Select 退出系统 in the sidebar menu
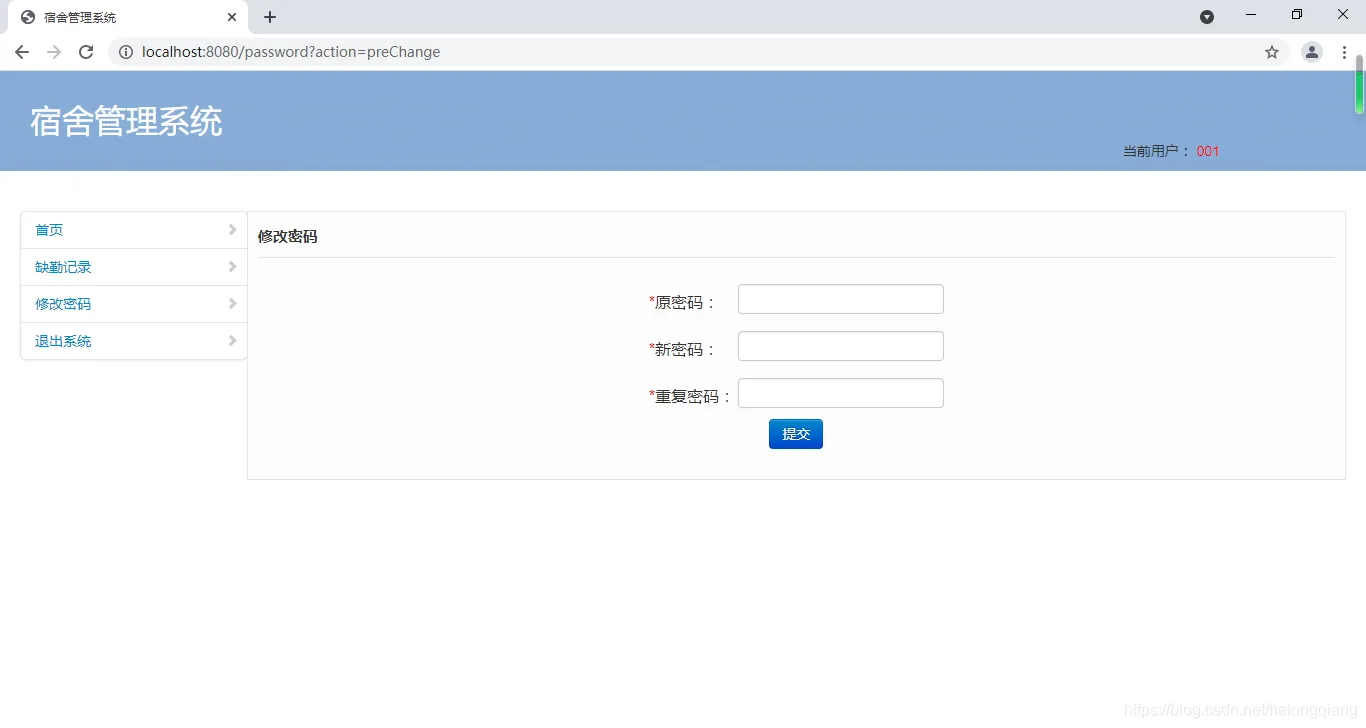Image resolution: width=1366 pixels, height=728 pixels. (134, 341)
